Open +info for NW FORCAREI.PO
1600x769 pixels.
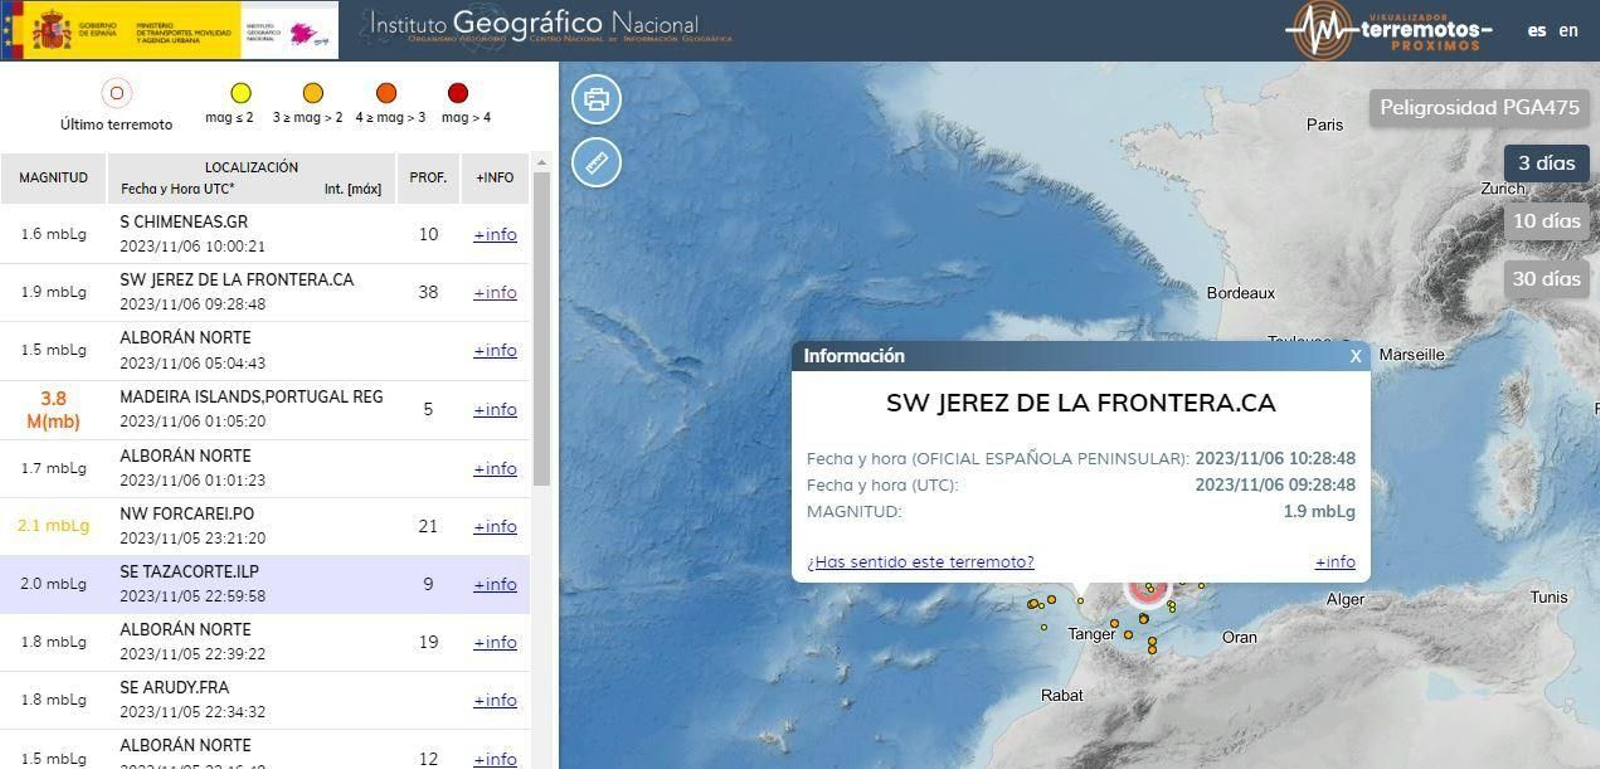click(x=495, y=527)
